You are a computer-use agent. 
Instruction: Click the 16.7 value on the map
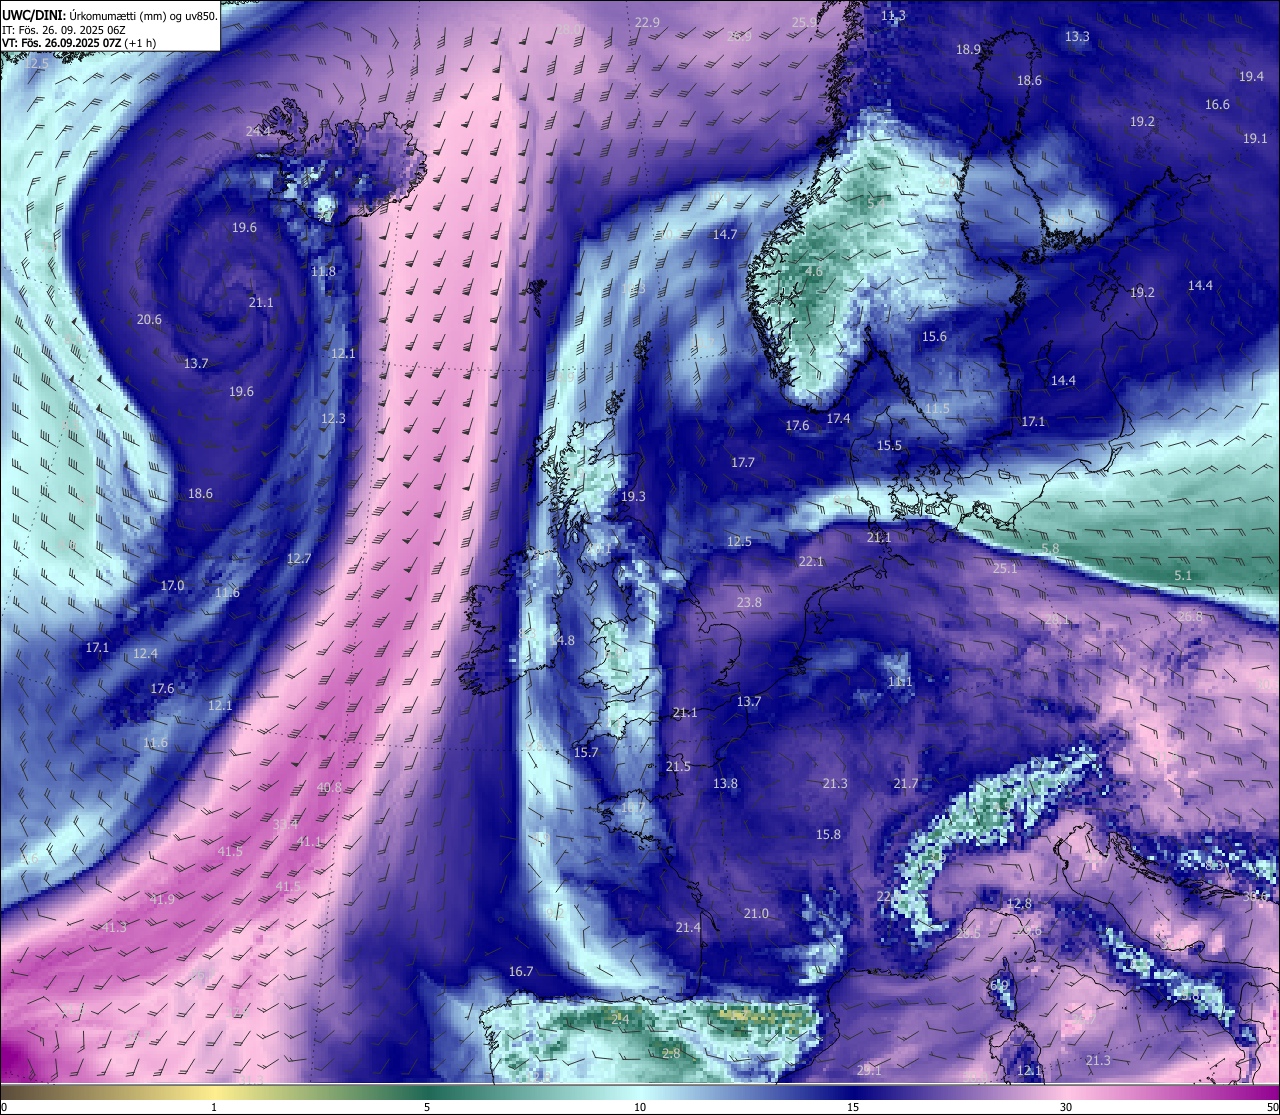coord(521,971)
